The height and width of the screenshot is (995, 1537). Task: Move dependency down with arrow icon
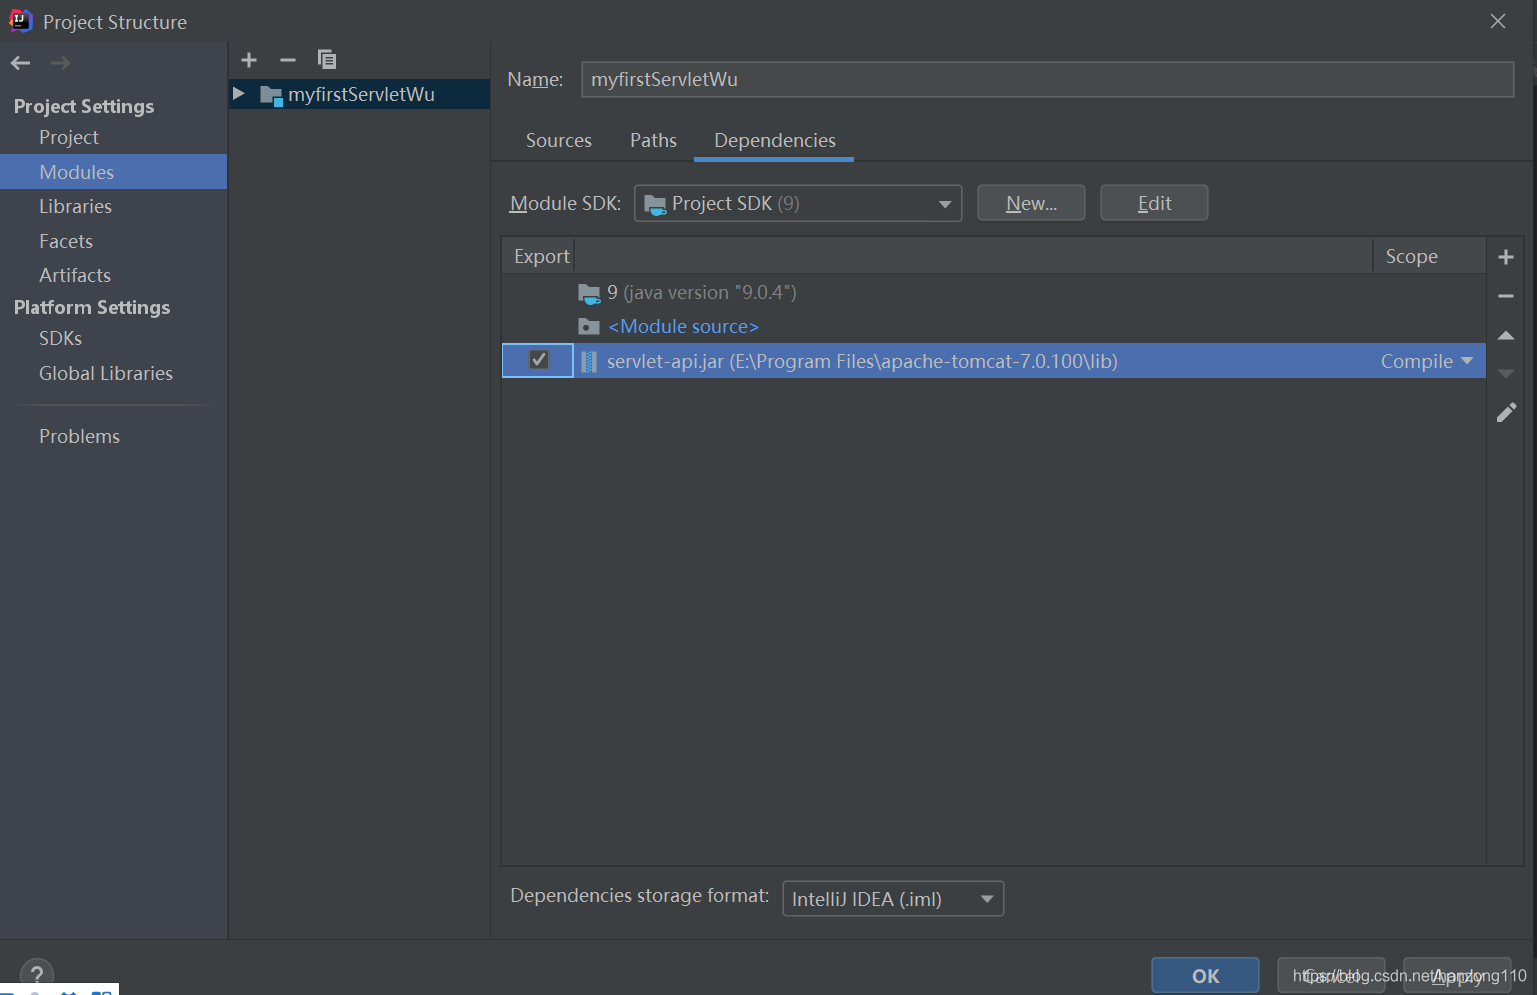coord(1506,373)
